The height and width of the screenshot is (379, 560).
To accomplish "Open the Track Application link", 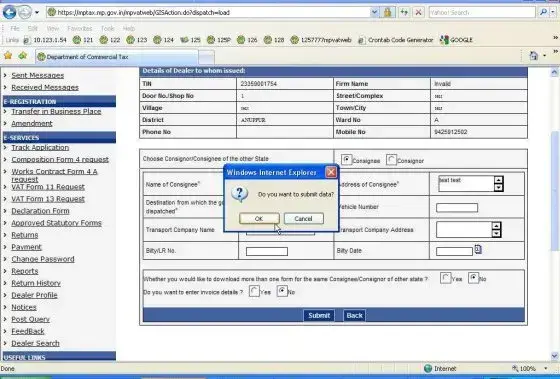I will [40, 148].
